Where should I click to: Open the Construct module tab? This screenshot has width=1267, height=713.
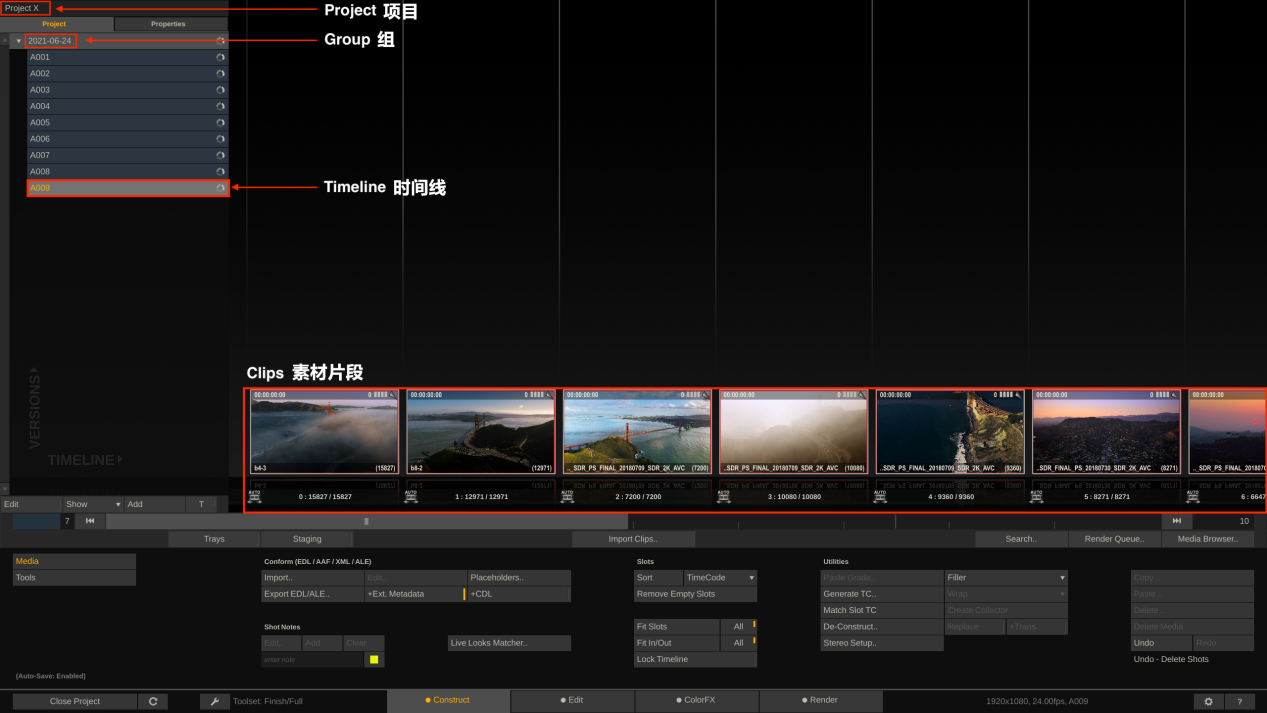tap(448, 700)
